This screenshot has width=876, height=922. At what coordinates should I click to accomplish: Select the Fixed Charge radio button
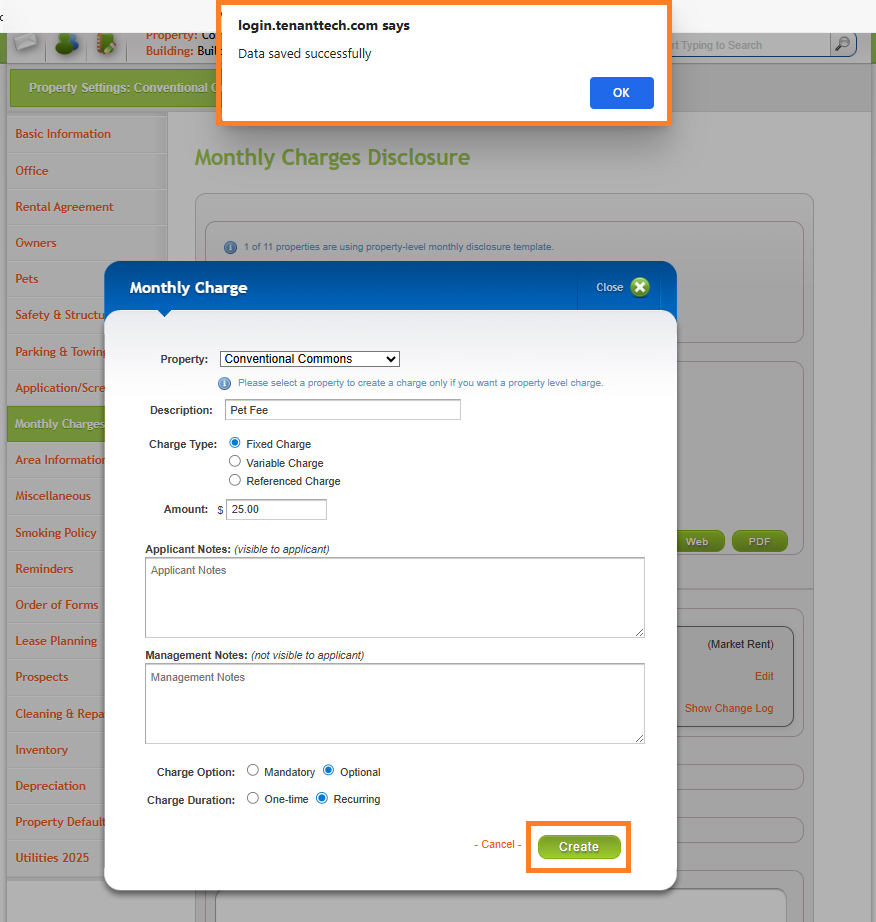click(235, 443)
